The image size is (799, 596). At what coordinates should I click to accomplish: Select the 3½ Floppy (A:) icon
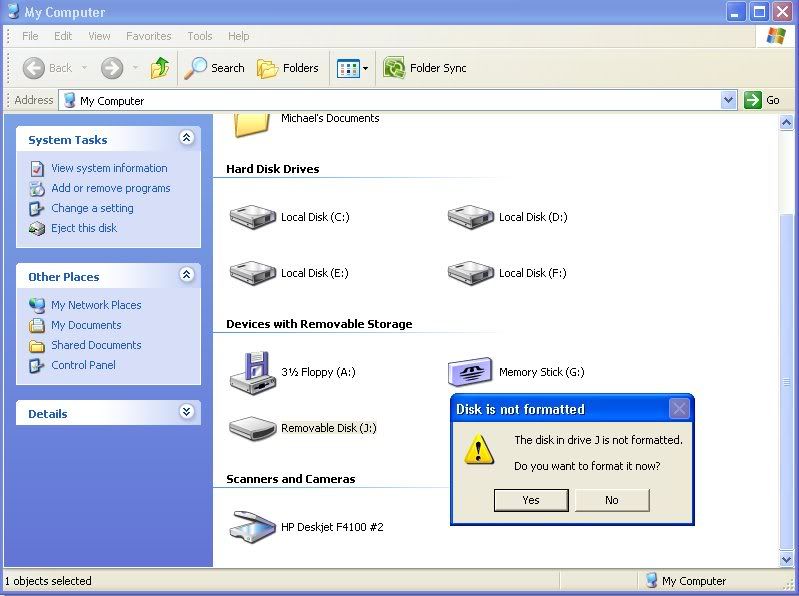click(252, 373)
